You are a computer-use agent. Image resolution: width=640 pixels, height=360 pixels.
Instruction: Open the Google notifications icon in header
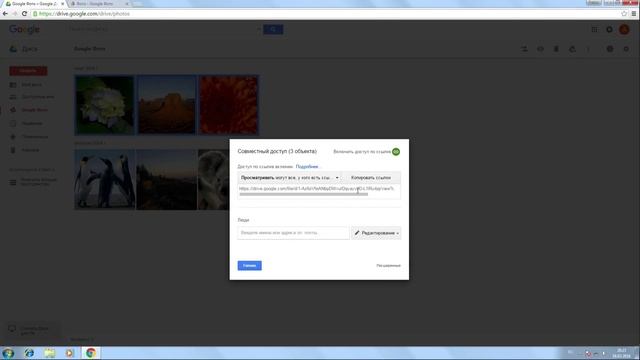tap(609, 29)
